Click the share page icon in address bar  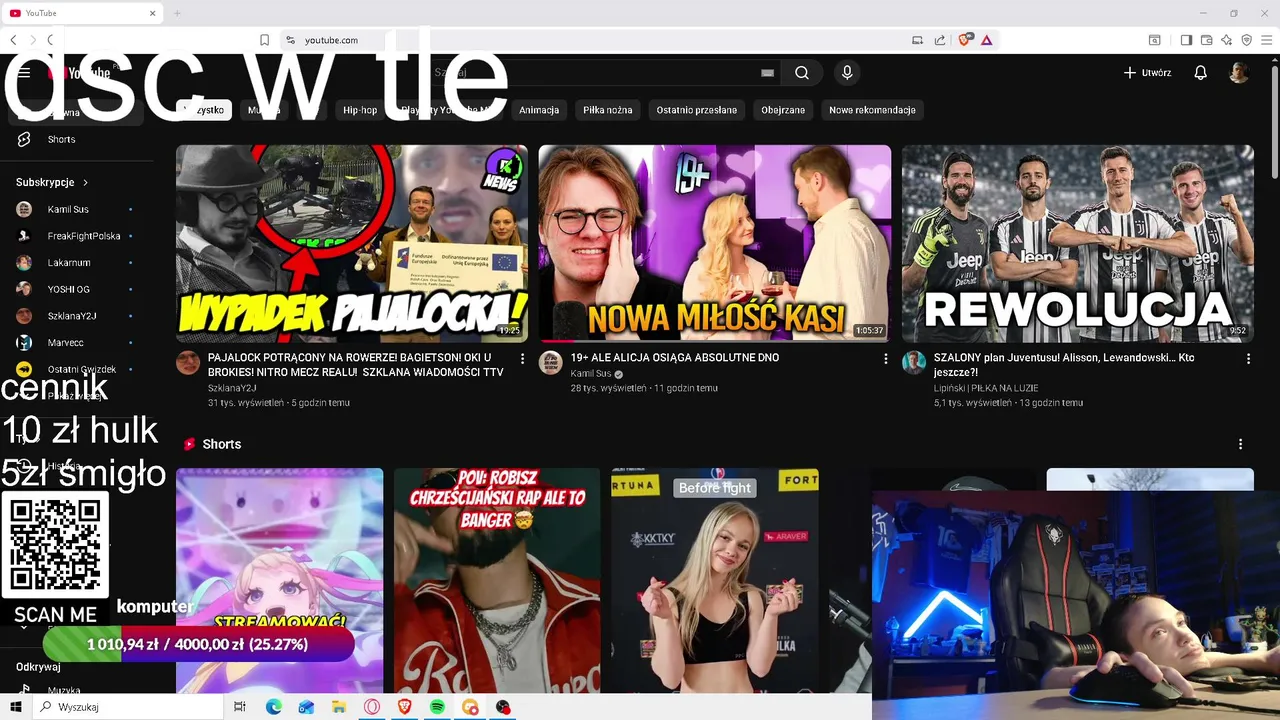(940, 40)
